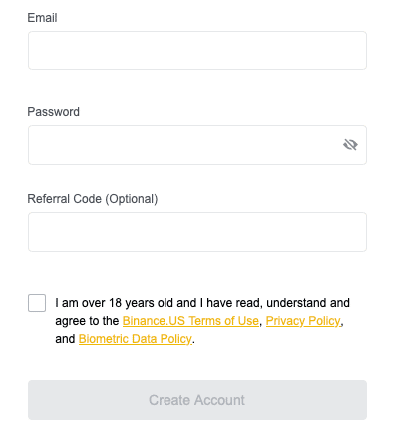Click the Email input field
The height and width of the screenshot is (426, 397).
tap(197, 51)
